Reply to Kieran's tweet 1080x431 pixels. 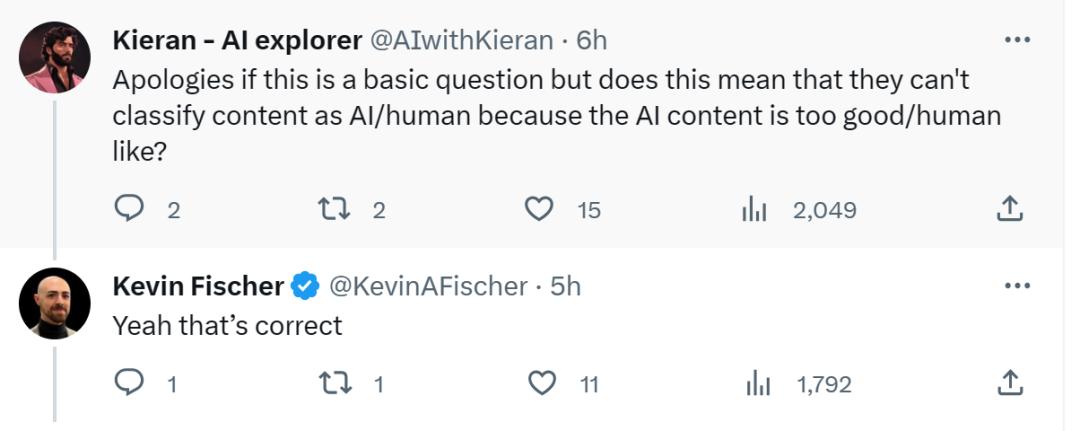point(130,208)
